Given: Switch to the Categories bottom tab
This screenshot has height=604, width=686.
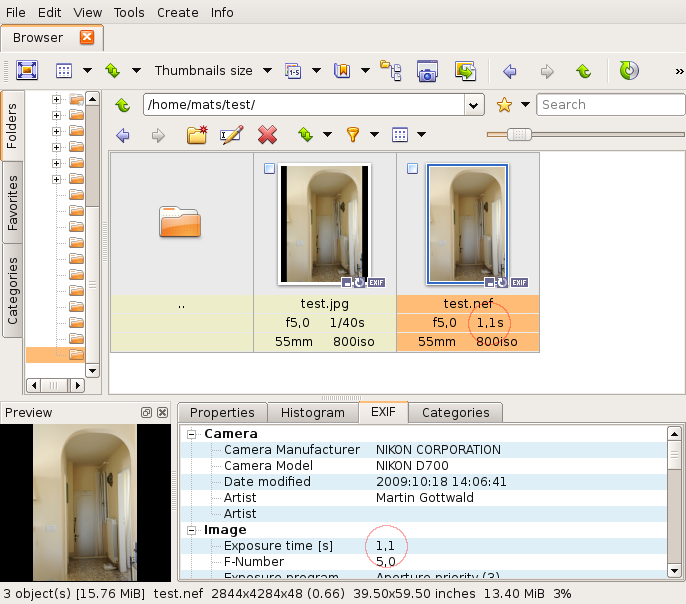Looking at the screenshot, I should tap(455, 413).
